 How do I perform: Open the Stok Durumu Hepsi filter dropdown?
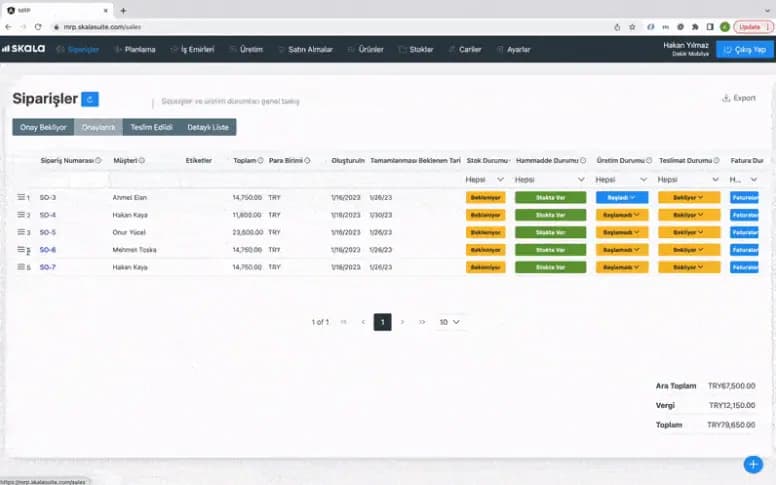click(485, 180)
